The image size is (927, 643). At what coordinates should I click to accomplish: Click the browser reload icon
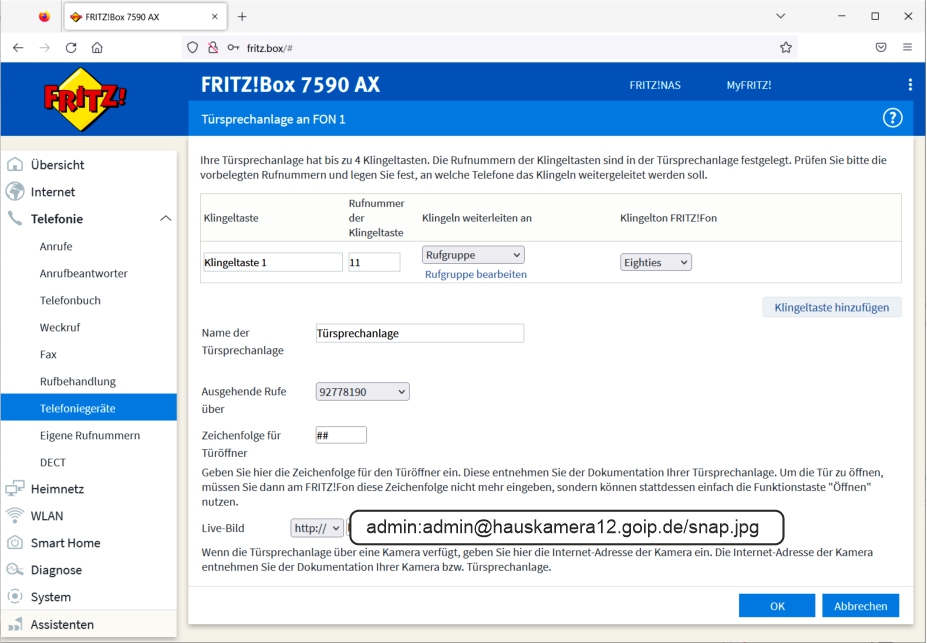click(x=71, y=47)
